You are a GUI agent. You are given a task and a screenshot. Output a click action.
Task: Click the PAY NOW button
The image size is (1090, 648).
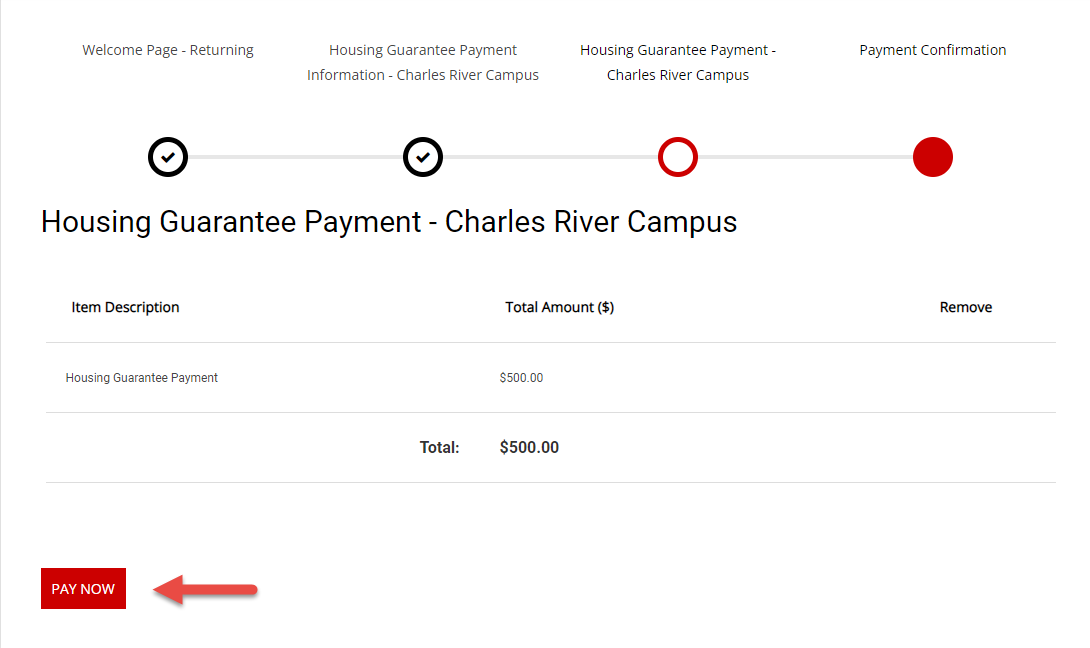coord(83,589)
